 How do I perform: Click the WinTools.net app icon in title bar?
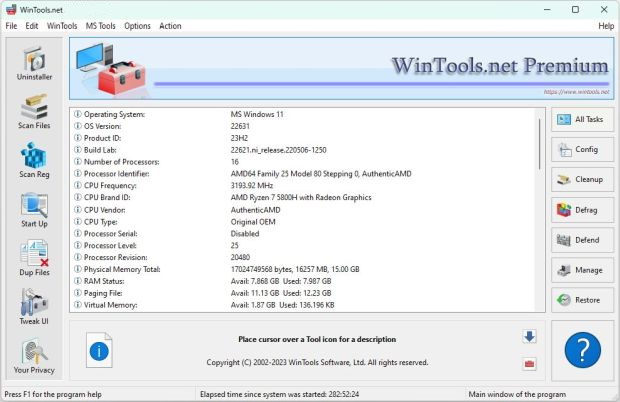[x=11, y=9]
